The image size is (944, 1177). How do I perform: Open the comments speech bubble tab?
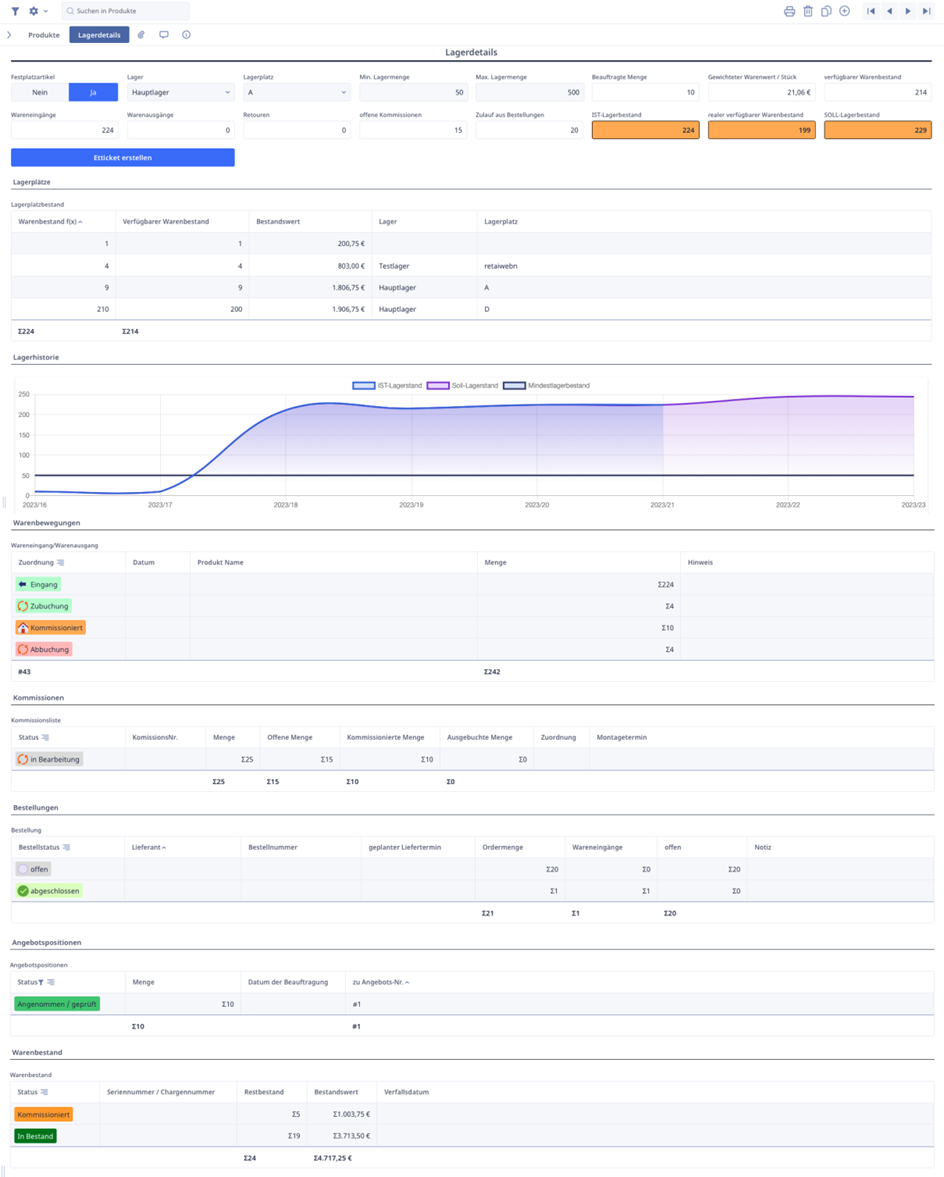[x=164, y=35]
